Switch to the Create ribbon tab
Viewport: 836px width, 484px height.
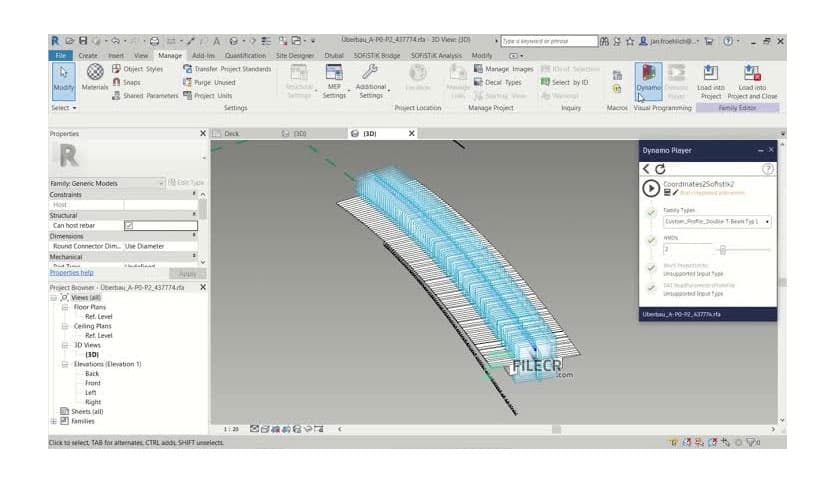pyautogui.click(x=88, y=55)
